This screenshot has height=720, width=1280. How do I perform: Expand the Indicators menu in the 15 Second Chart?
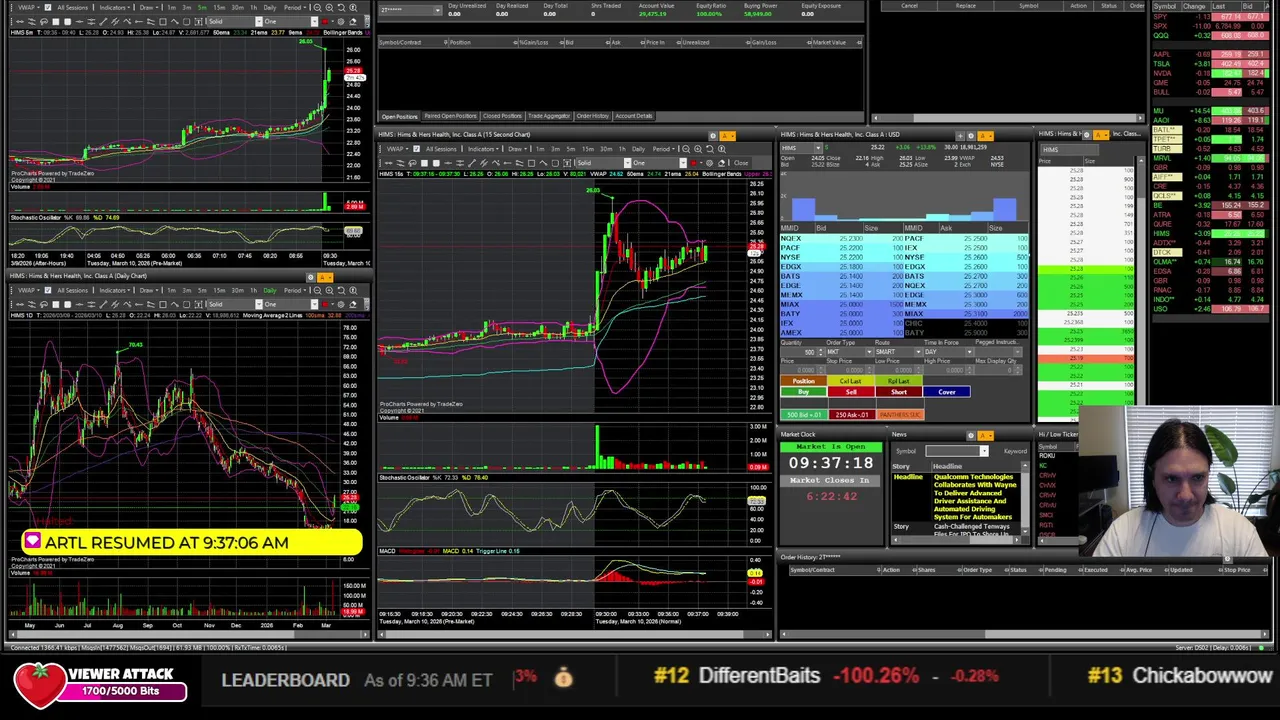coord(483,149)
